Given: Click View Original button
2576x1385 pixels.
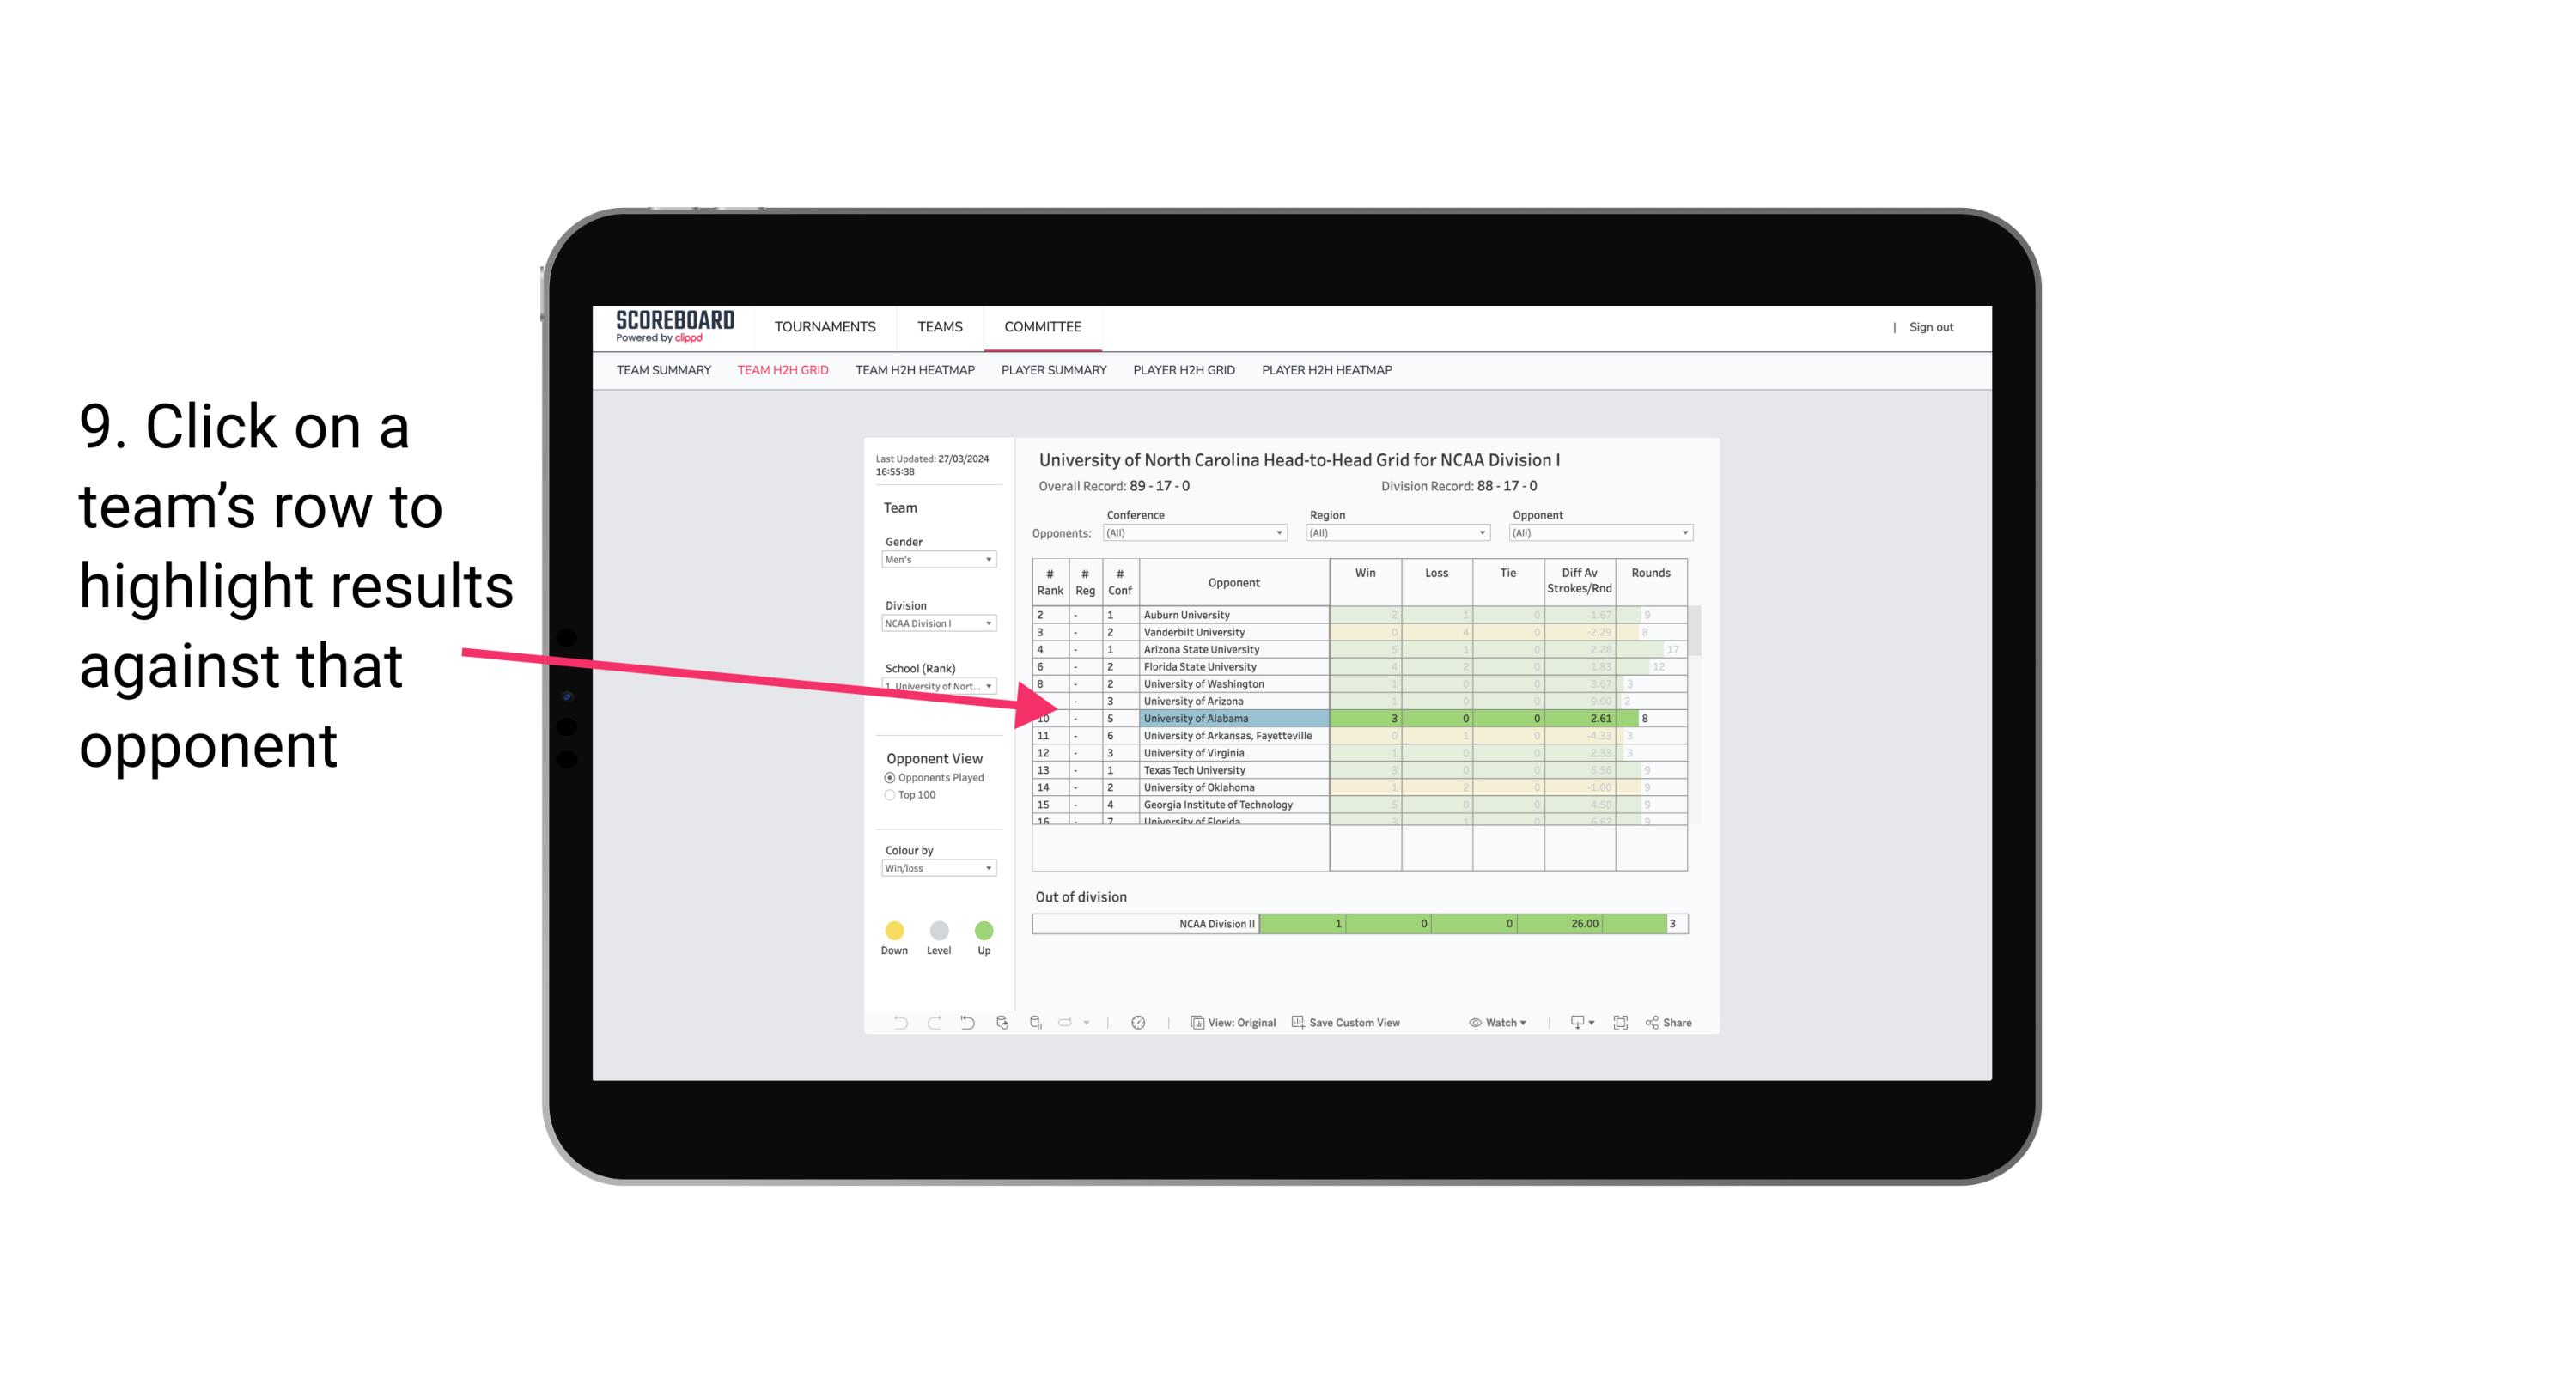Looking at the screenshot, I should pyautogui.click(x=1233, y=1024).
